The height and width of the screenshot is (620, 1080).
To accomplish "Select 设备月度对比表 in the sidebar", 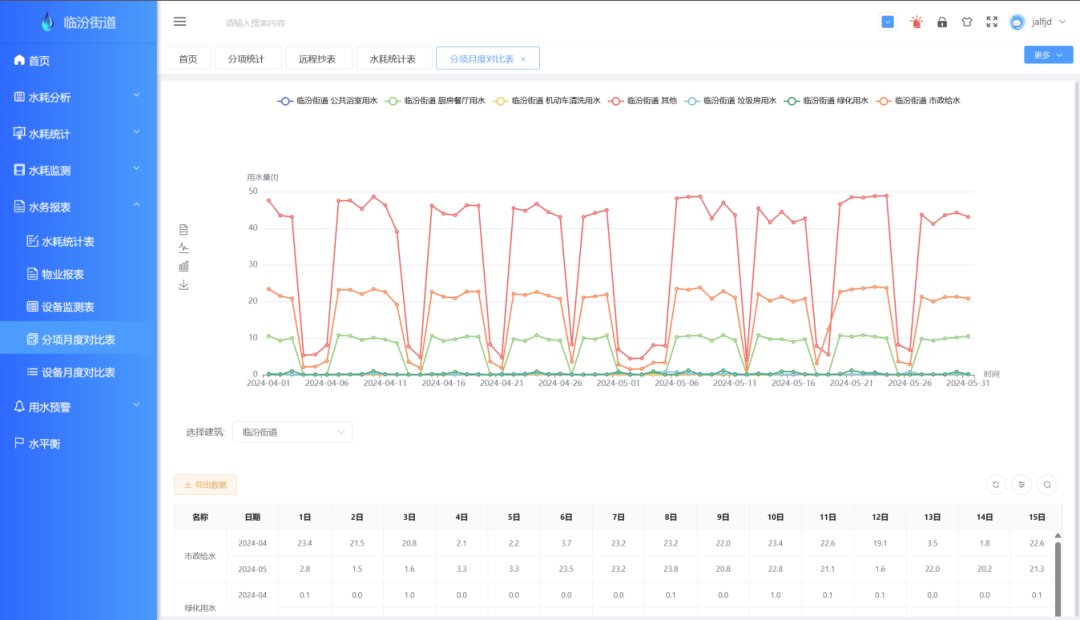I will coord(78,372).
